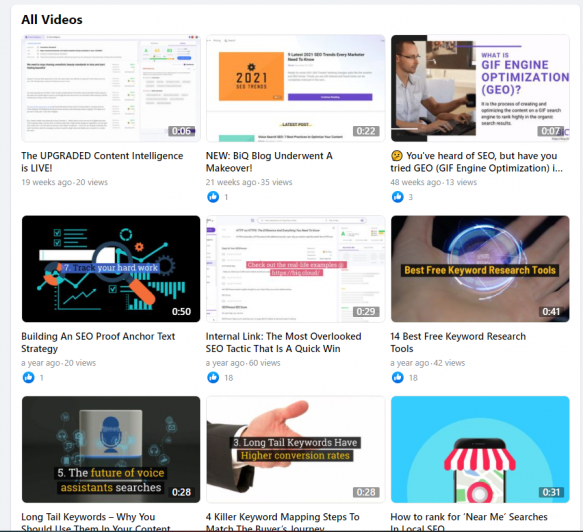Screen dimensions: 583x532
Task: Open the Track your hard work thumbnail
Action: [x=111, y=269]
